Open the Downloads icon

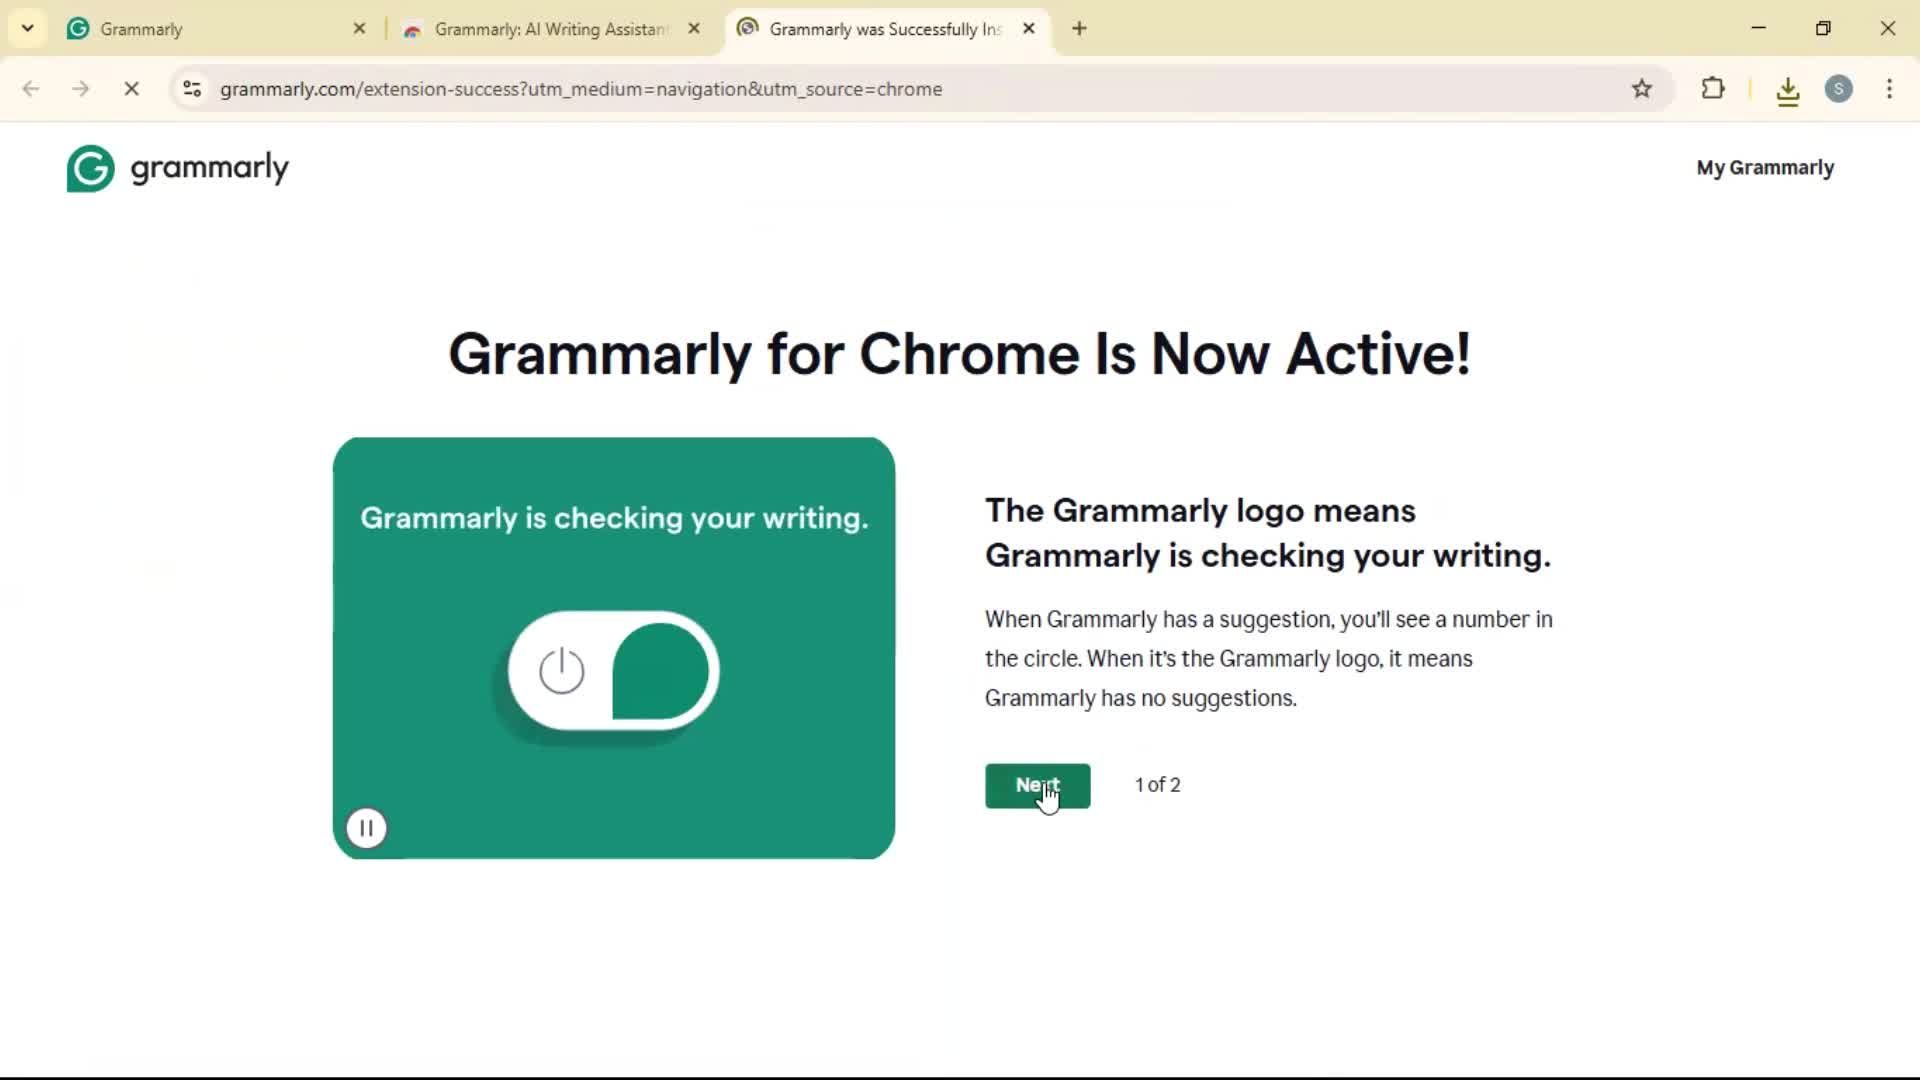(1788, 91)
